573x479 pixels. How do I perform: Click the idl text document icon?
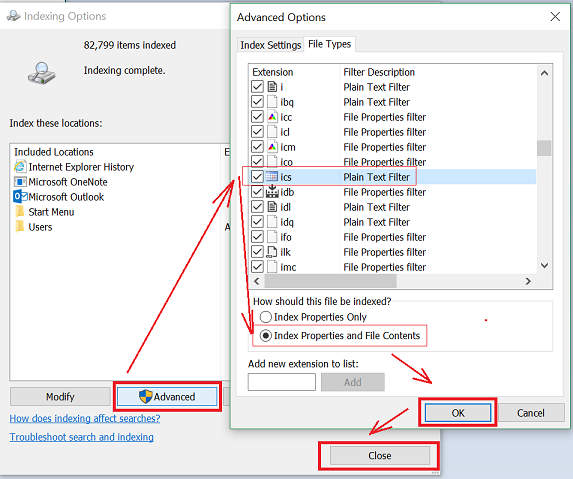272,207
